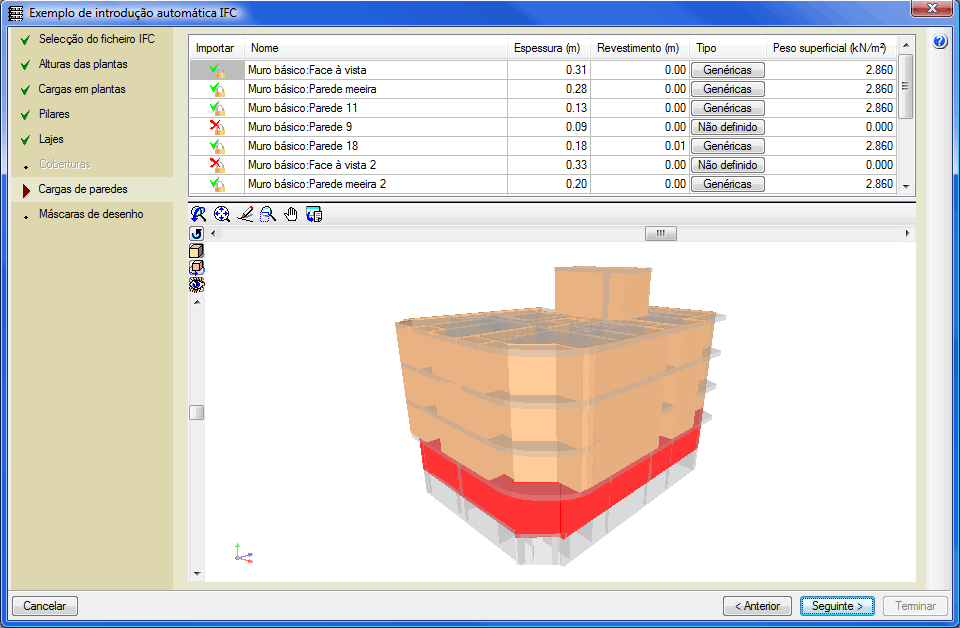The image size is (960, 628).
Task: Select Cargas de paredes step
Action: [83, 190]
